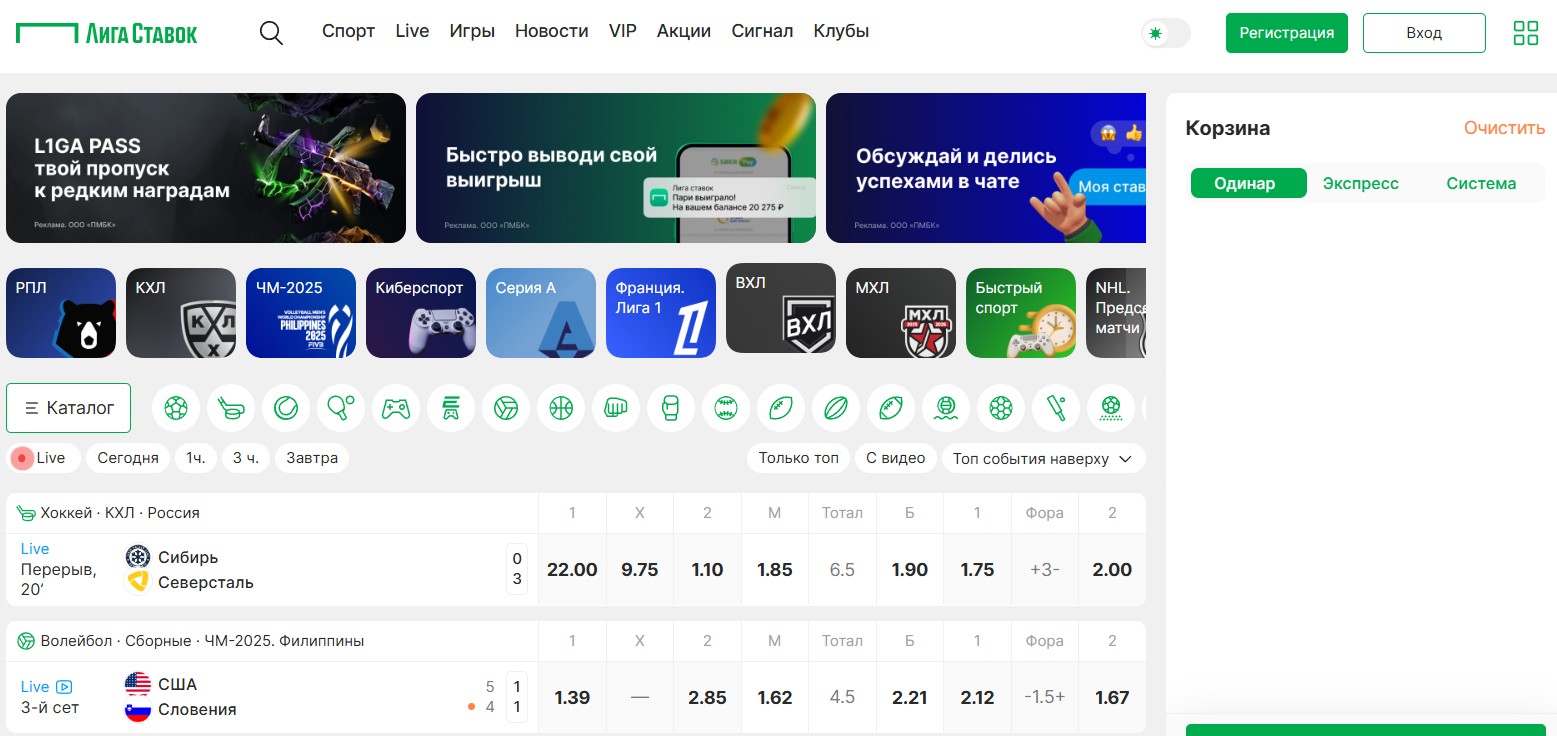Open the РПЛ league tile
1557x736 pixels.
61,313
